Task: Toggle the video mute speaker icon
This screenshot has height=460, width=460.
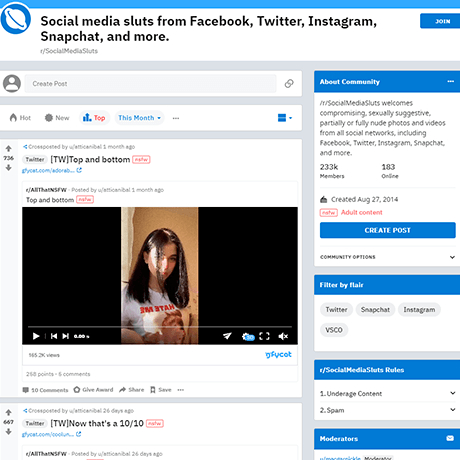Action: coord(283,336)
